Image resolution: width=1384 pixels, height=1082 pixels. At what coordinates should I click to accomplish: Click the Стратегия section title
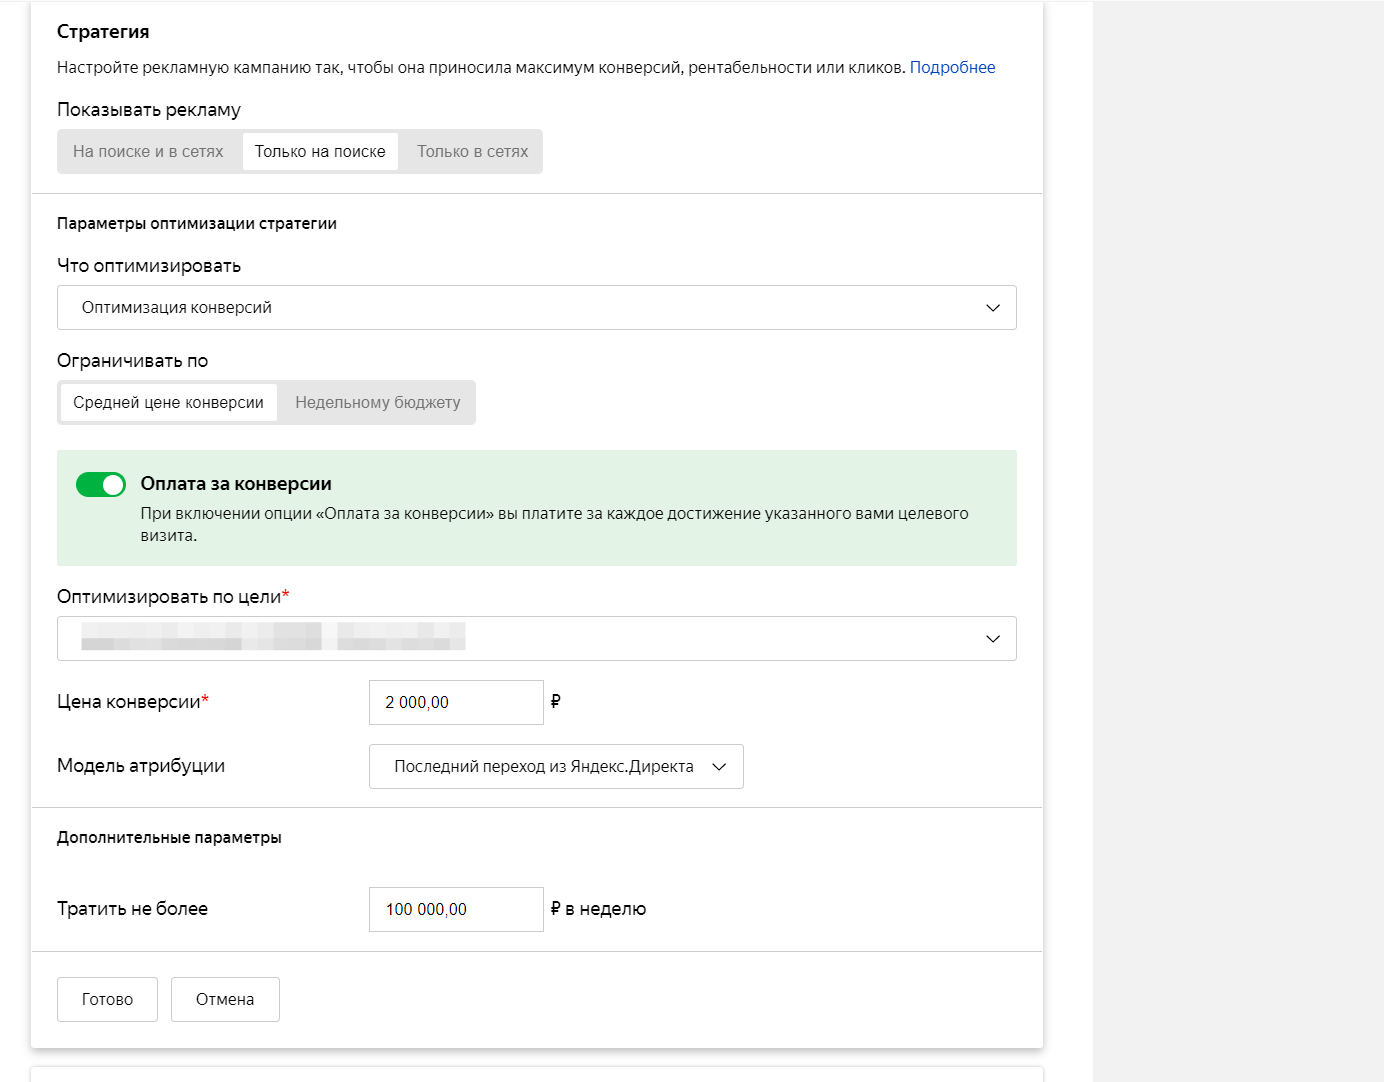click(x=103, y=32)
